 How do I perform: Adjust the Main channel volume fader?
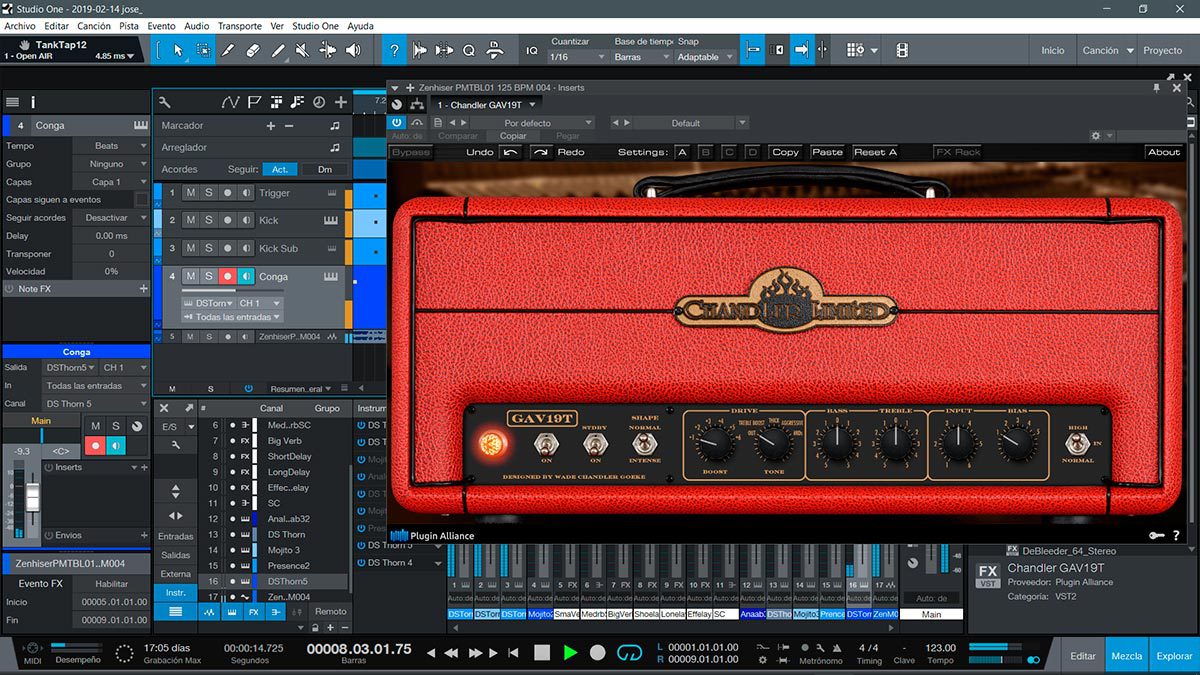click(32, 498)
